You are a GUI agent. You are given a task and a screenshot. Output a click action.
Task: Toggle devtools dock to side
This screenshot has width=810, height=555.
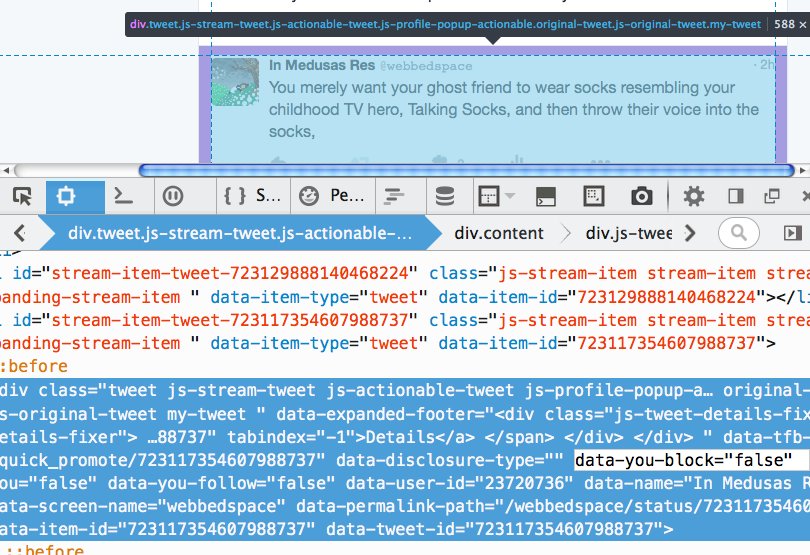[735, 196]
